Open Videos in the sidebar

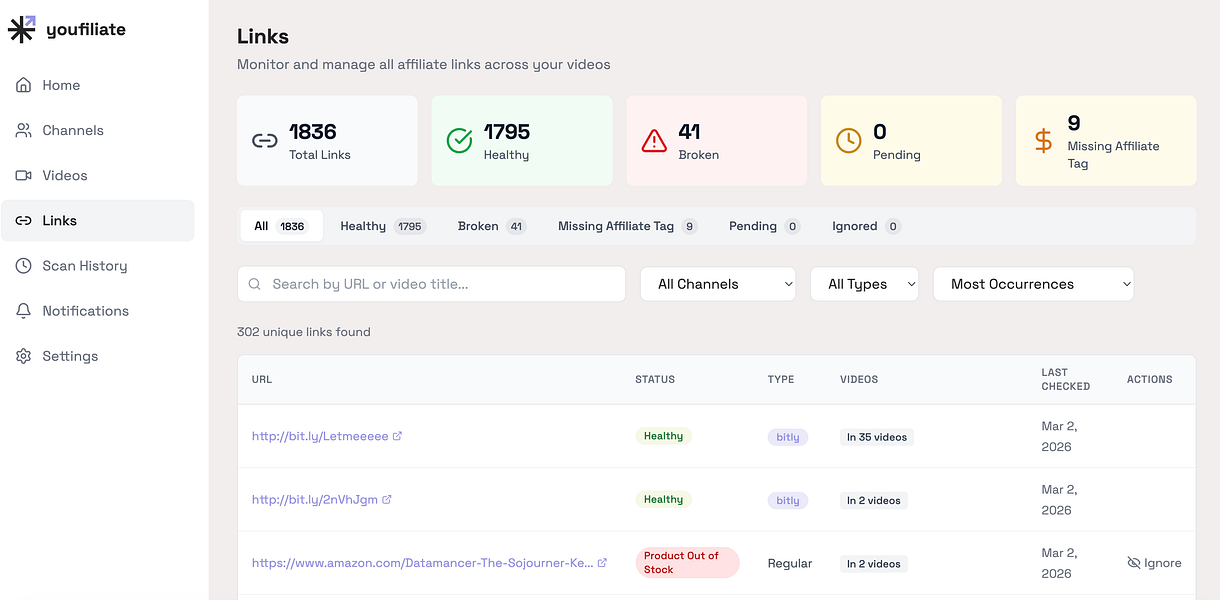click(98, 175)
